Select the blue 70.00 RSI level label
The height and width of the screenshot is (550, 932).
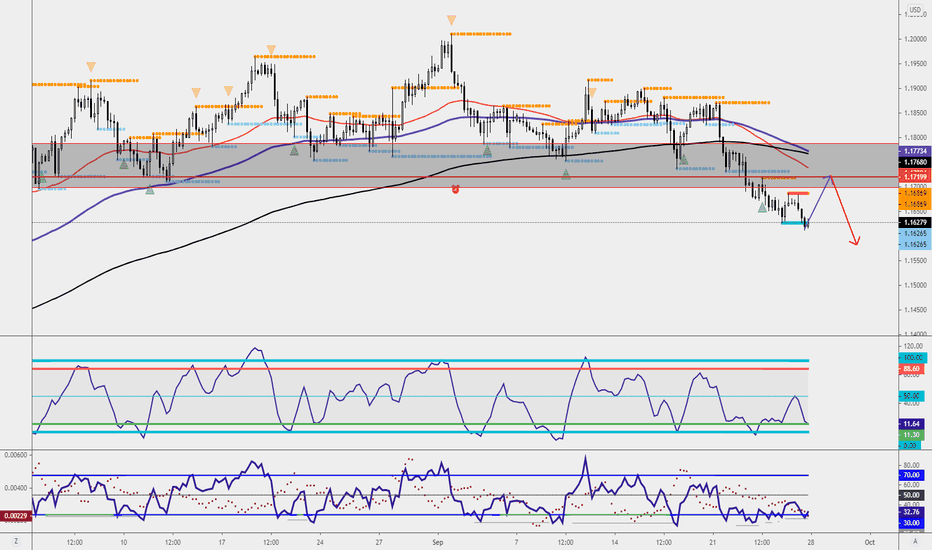click(x=912, y=475)
